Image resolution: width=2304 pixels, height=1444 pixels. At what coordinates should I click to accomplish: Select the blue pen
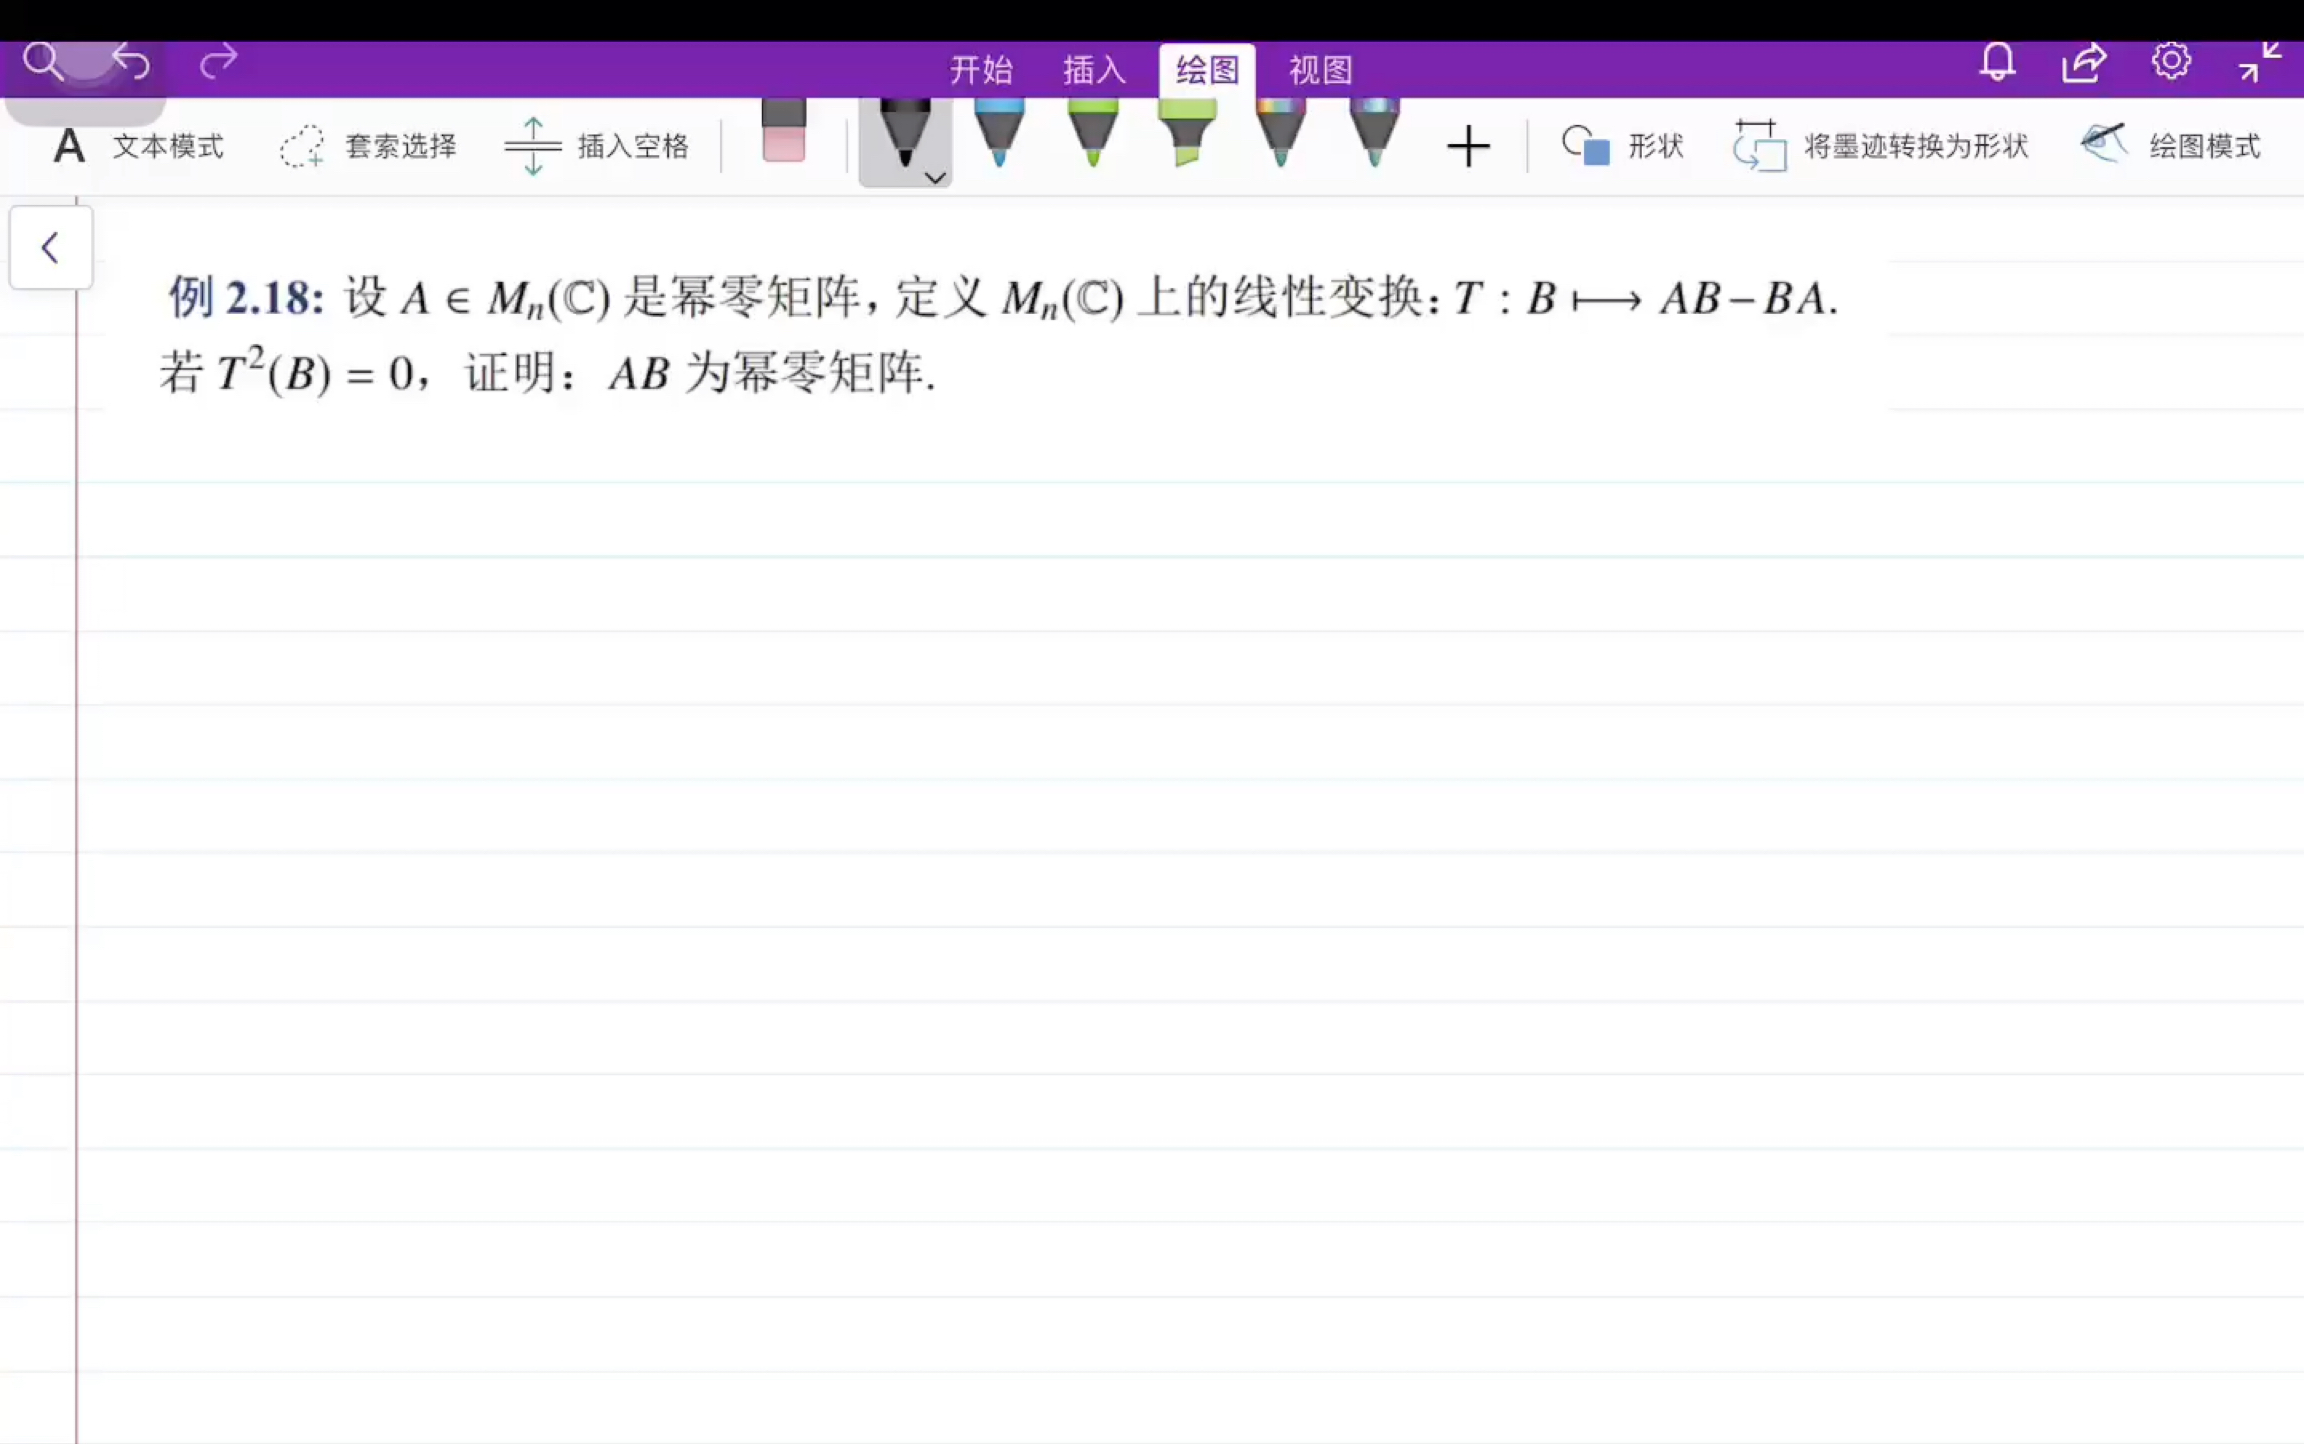pos(999,132)
